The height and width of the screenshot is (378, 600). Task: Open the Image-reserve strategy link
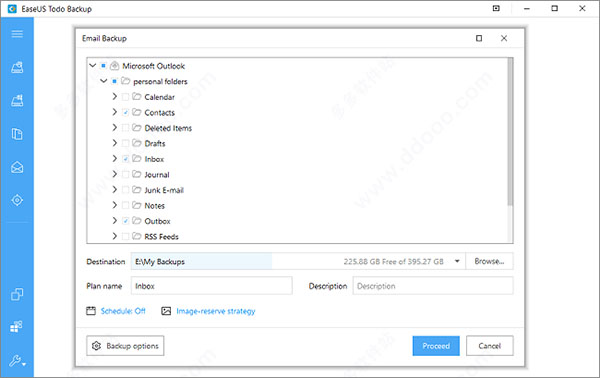(x=215, y=311)
